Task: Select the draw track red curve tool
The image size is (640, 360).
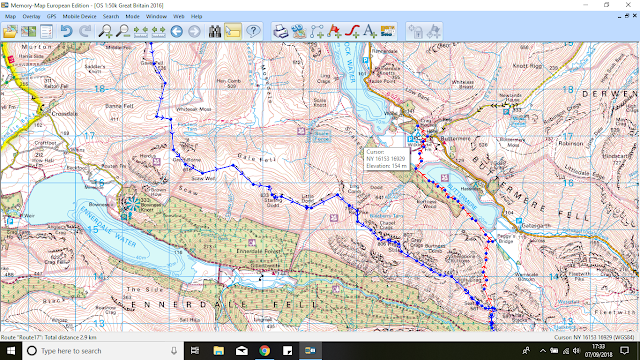Action: [352, 31]
